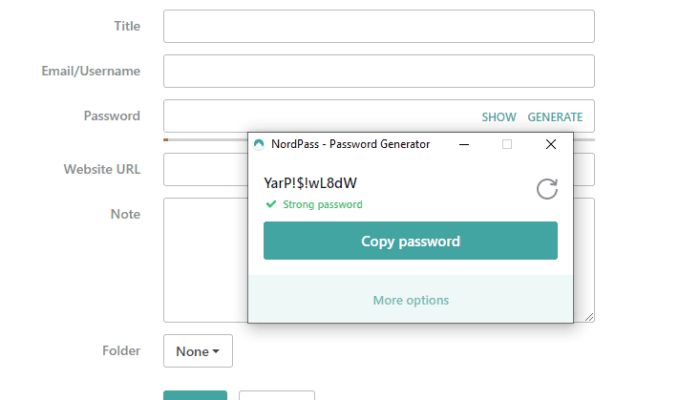Minimize the Password Generator window
The image size is (700, 400).
[464, 144]
